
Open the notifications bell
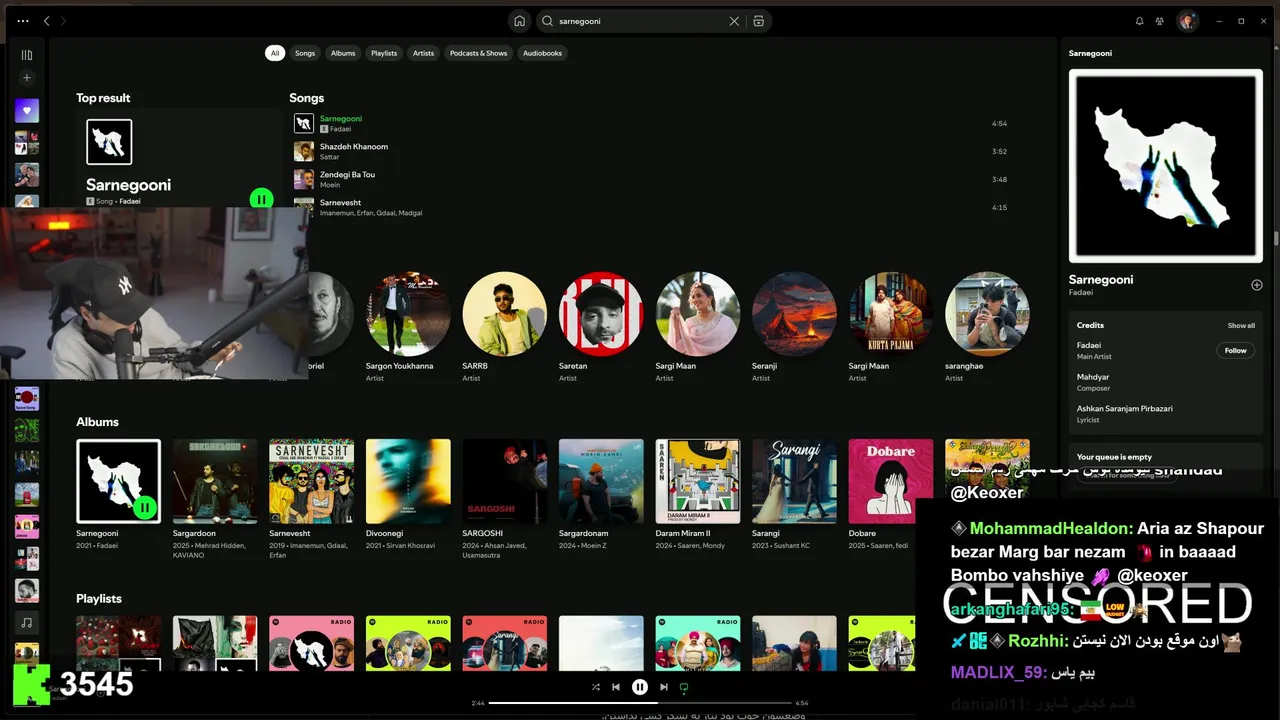click(1139, 21)
